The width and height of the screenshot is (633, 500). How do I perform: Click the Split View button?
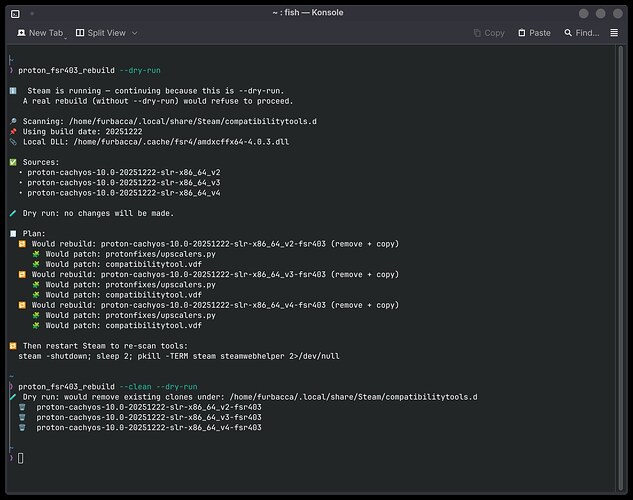[x=101, y=33]
